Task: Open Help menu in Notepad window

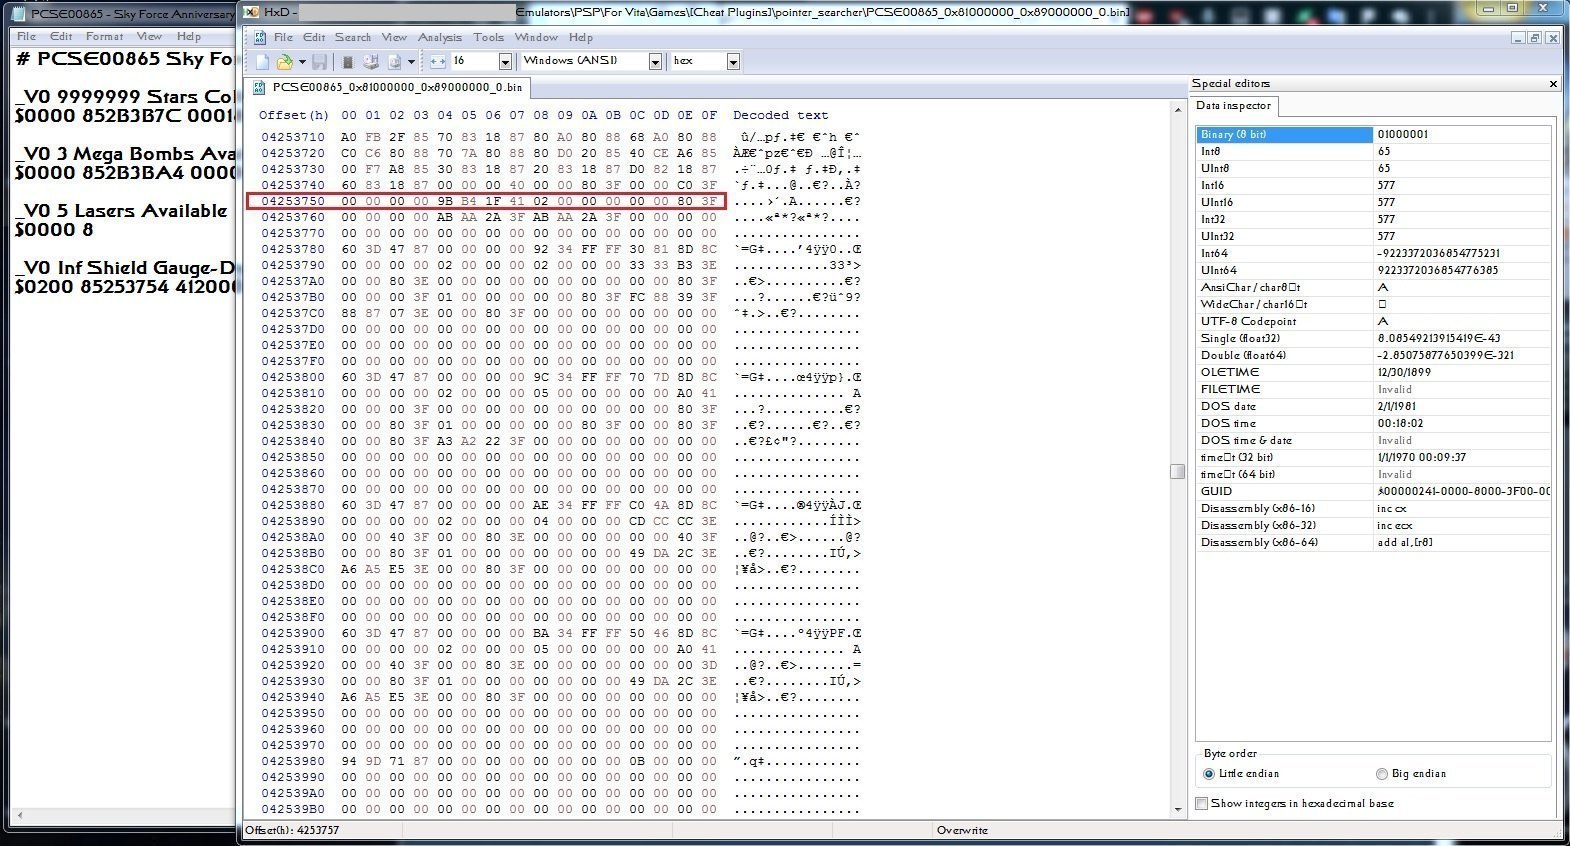Action: pos(189,36)
